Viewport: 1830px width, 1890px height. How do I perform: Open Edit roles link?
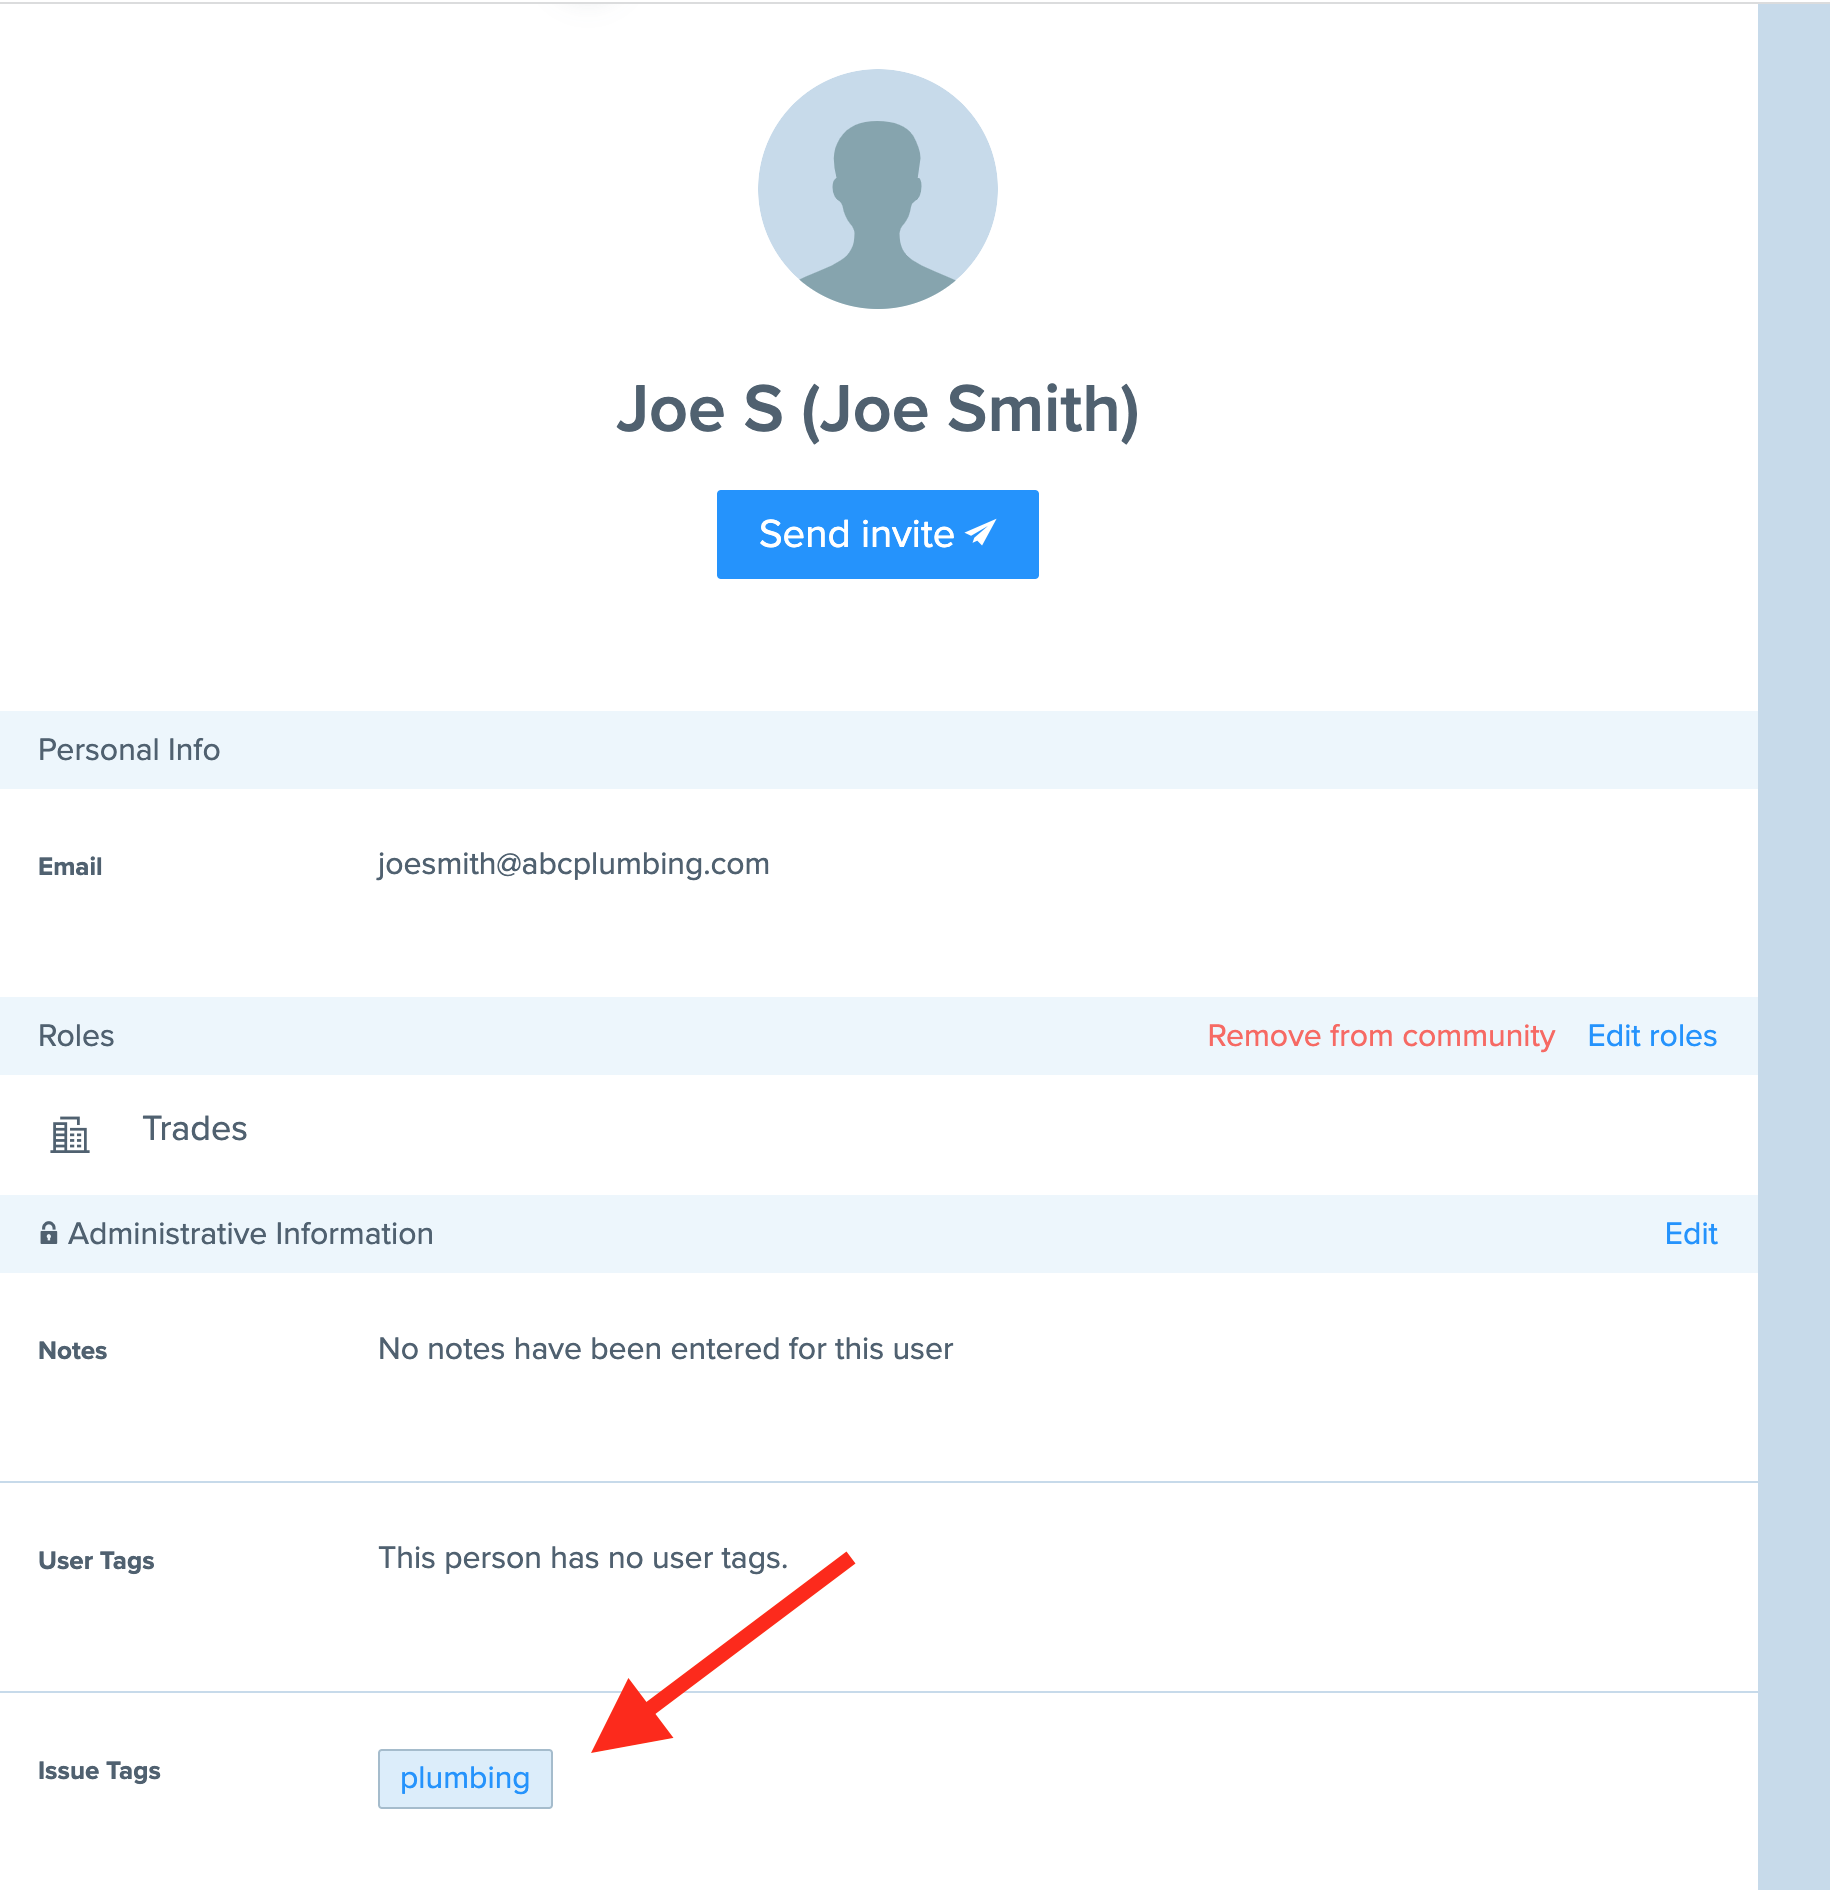click(x=1652, y=1036)
